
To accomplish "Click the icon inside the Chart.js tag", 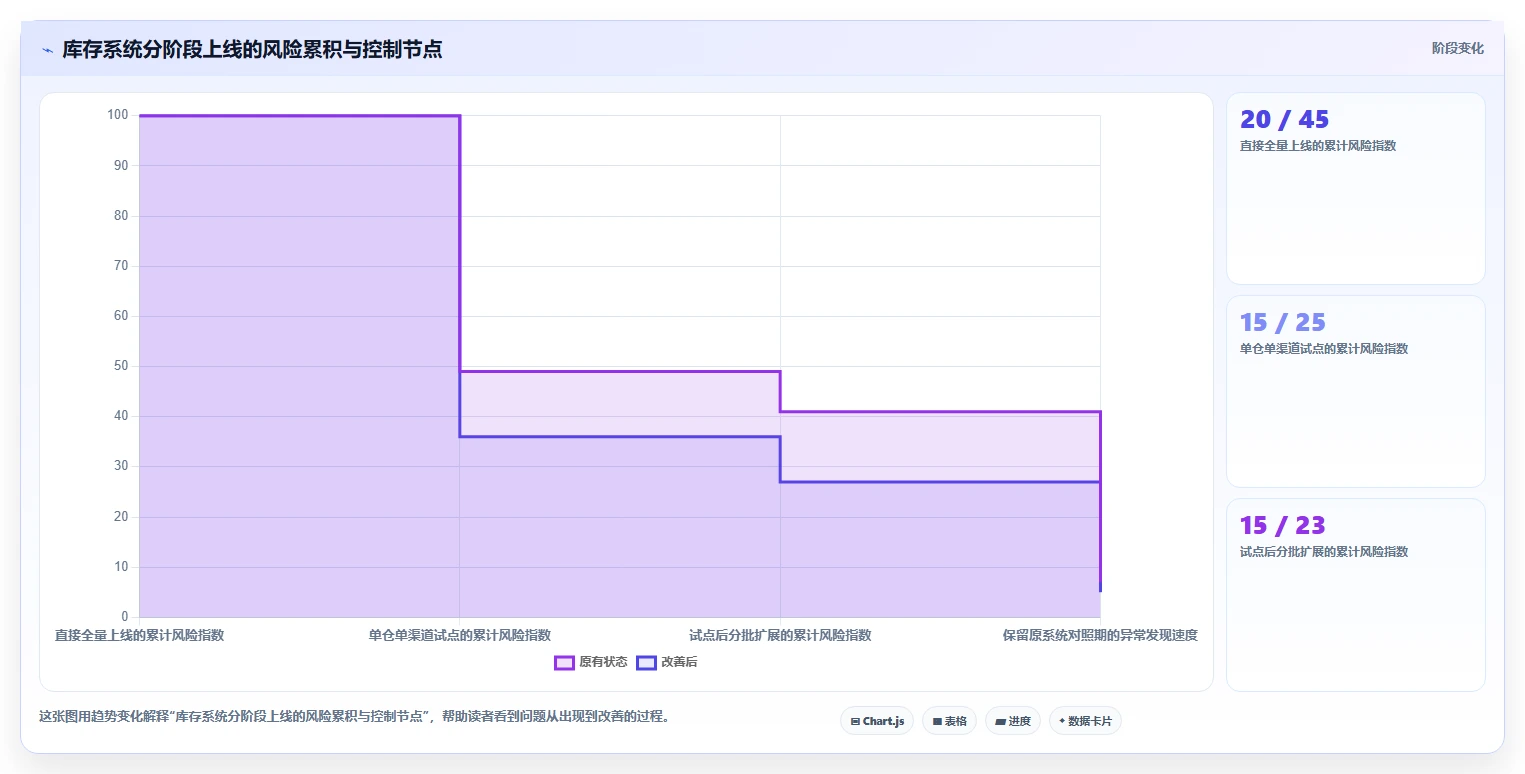I will [855, 721].
